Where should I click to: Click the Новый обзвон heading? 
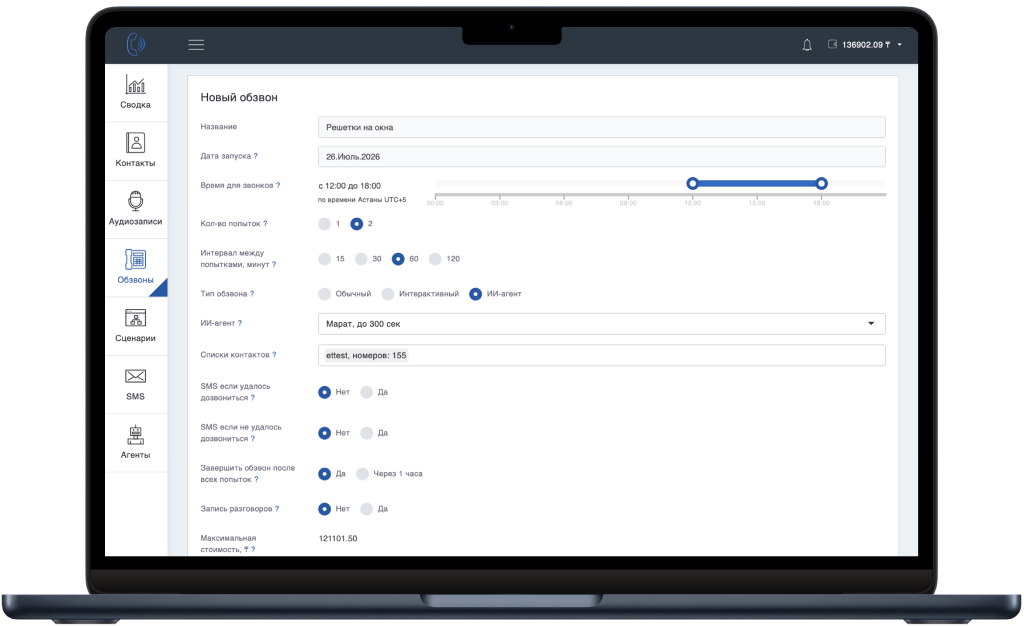(x=239, y=97)
